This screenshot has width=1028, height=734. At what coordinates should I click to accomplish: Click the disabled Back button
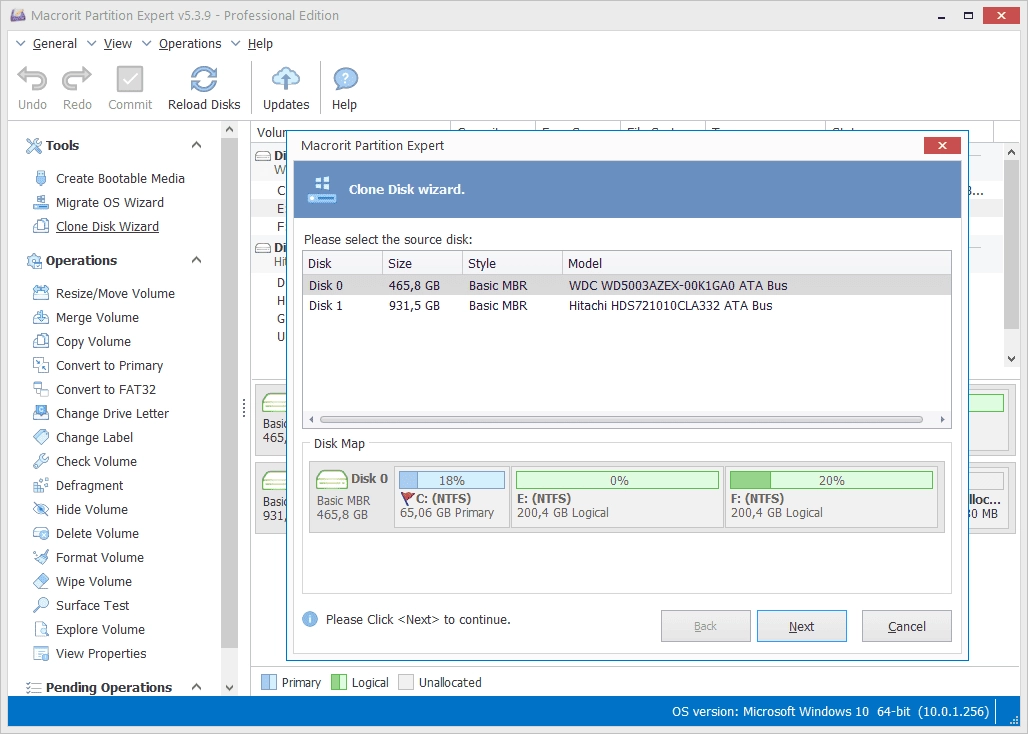pos(705,626)
